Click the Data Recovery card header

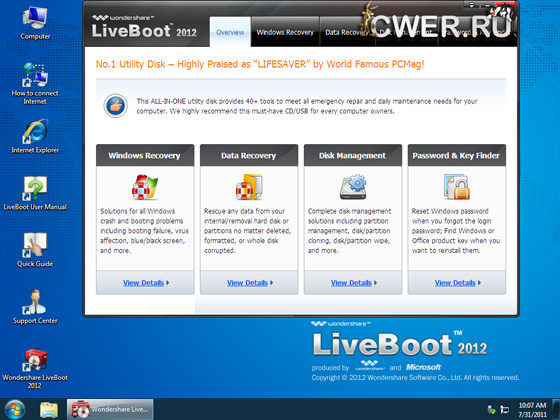tap(249, 155)
